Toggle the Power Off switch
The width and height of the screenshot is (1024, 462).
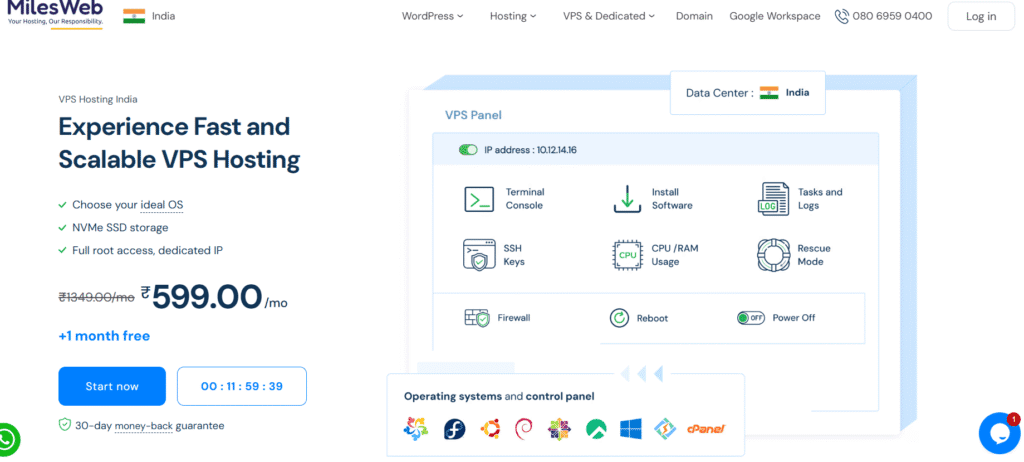click(751, 318)
